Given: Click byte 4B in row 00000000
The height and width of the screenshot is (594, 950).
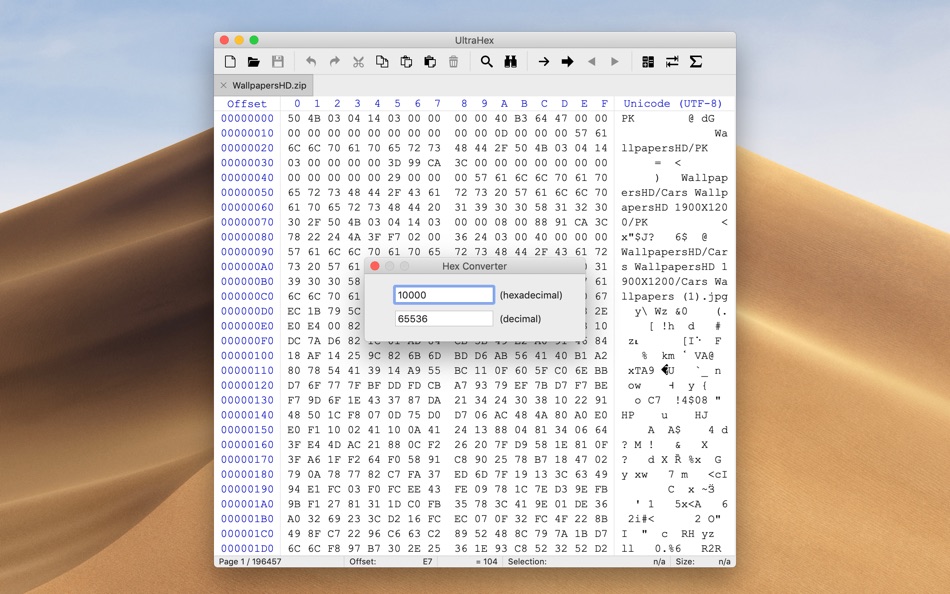Looking at the screenshot, I should coord(314,119).
